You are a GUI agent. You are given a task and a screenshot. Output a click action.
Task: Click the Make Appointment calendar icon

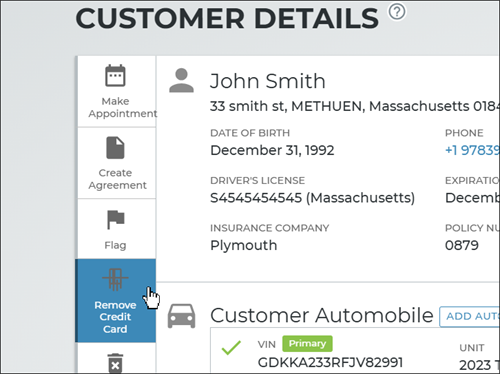pos(115,76)
